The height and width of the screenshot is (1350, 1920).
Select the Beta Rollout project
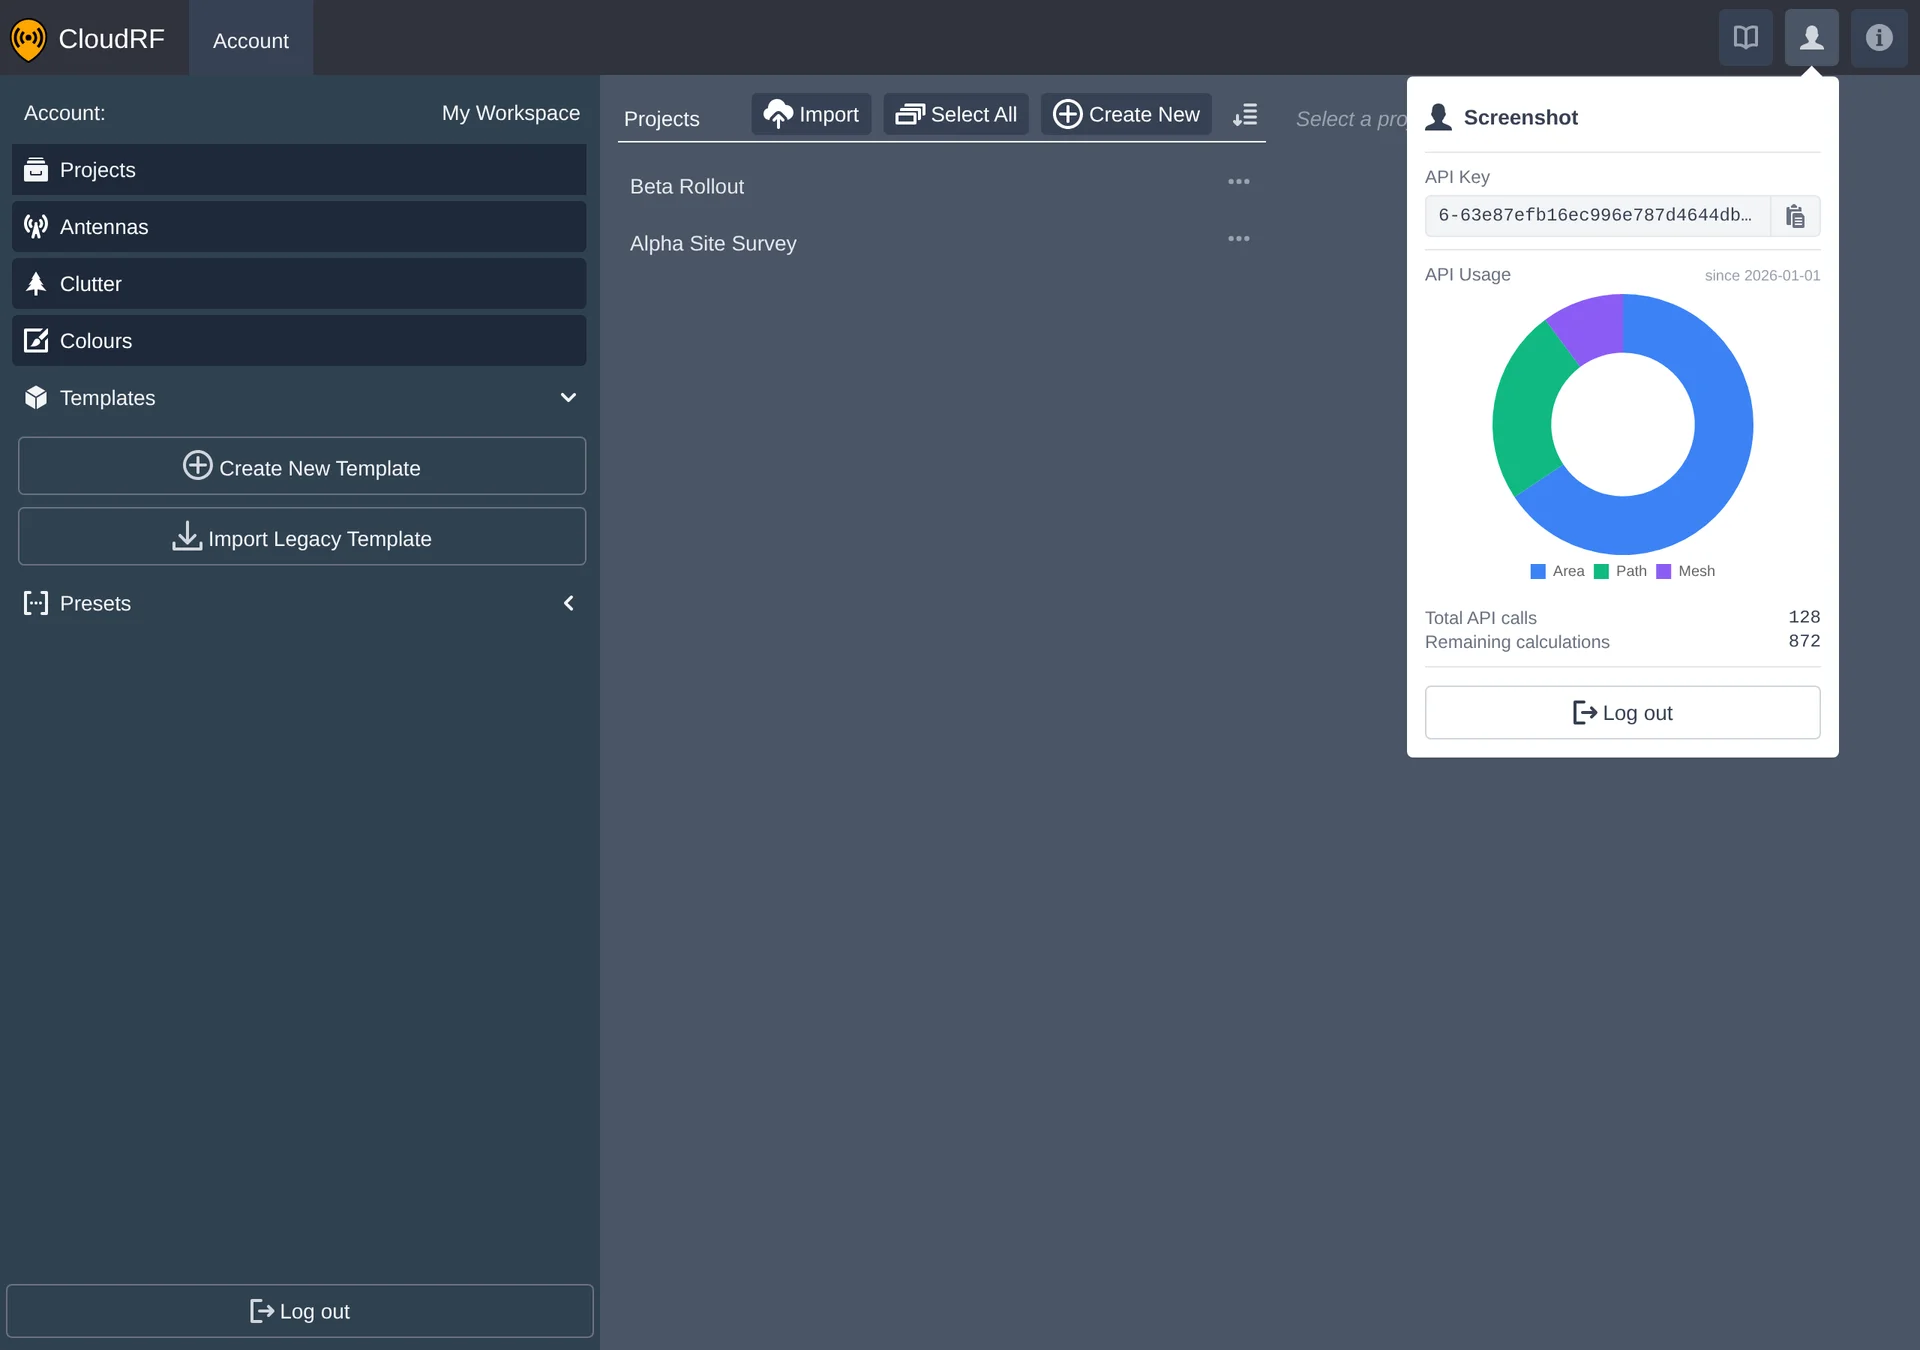click(687, 186)
